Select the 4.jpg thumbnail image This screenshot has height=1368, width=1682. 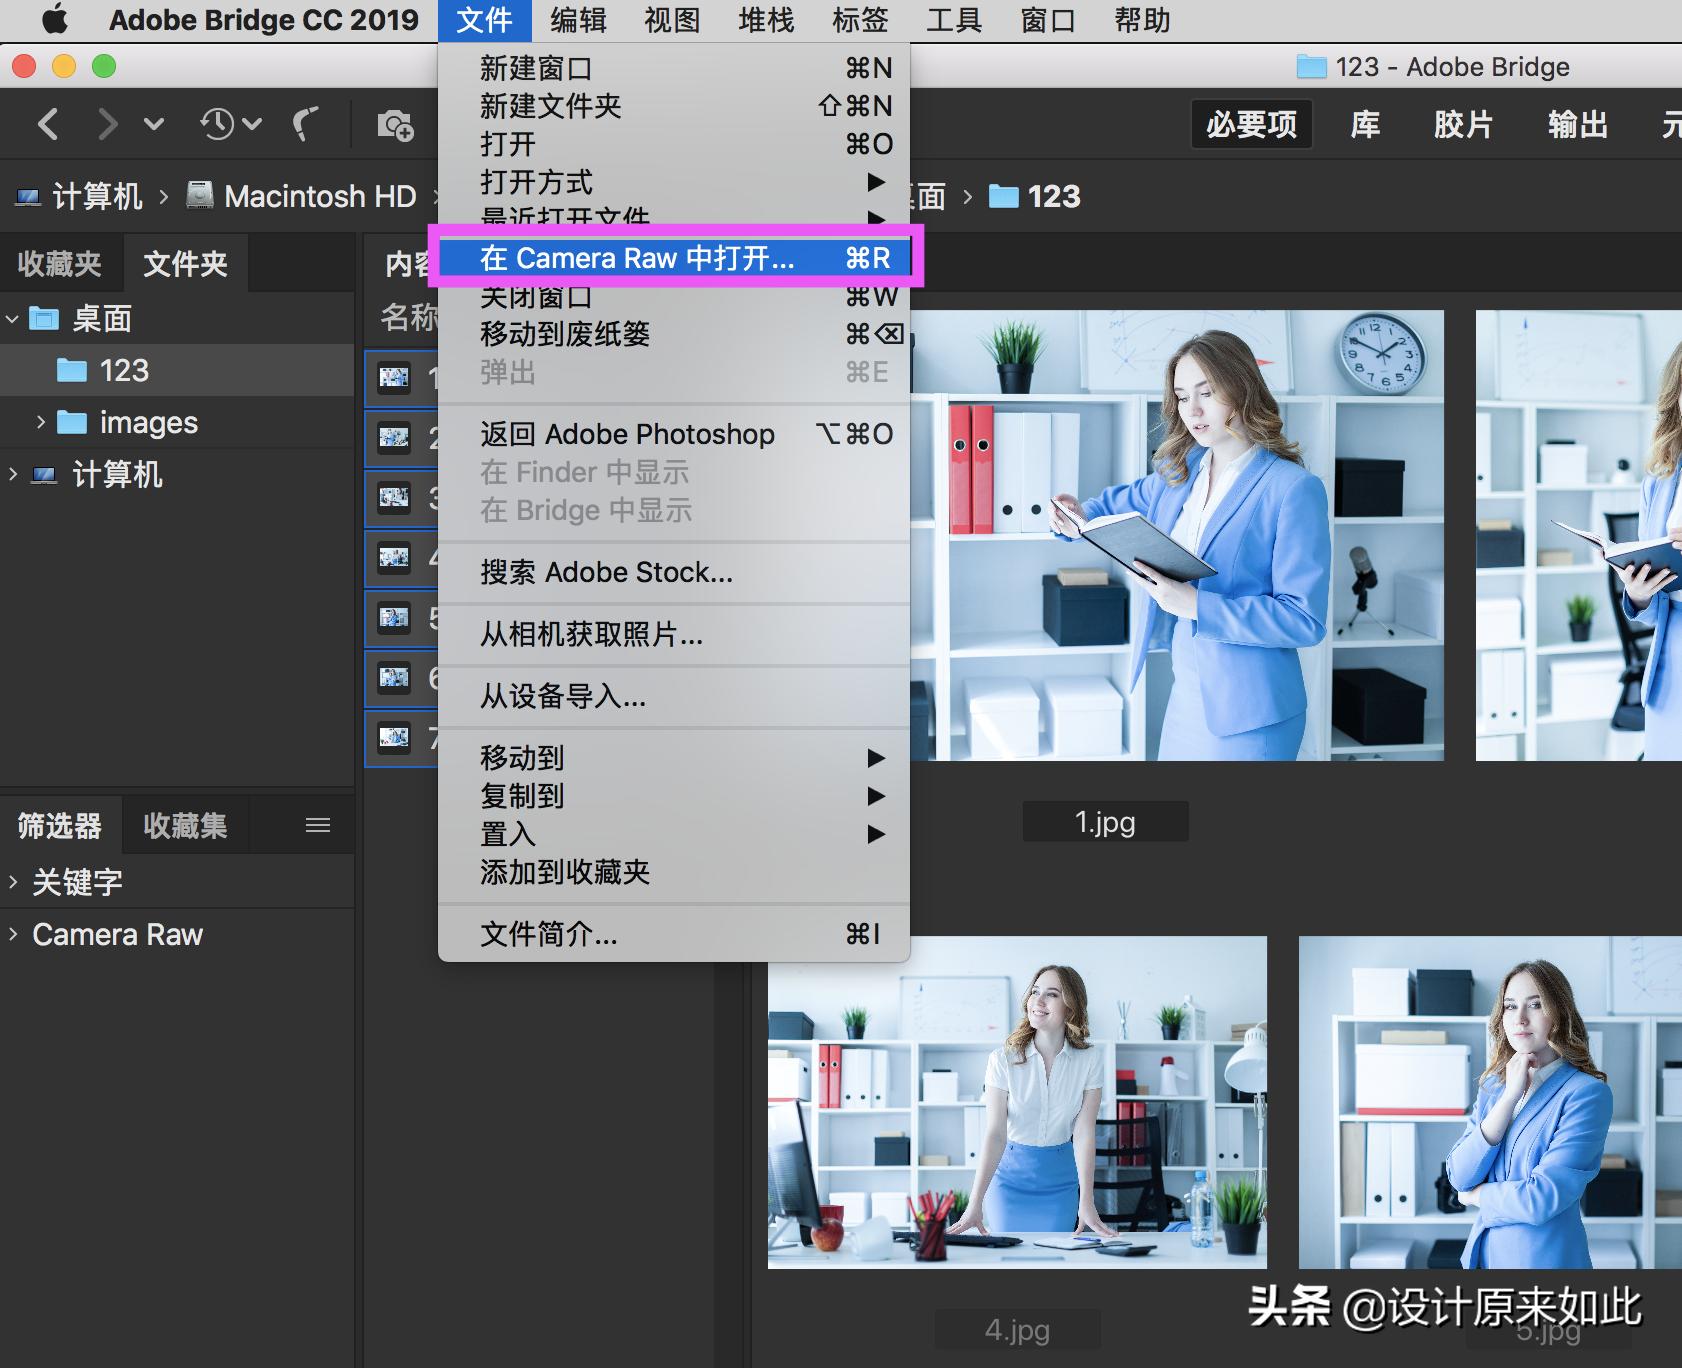tap(1016, 1102)
